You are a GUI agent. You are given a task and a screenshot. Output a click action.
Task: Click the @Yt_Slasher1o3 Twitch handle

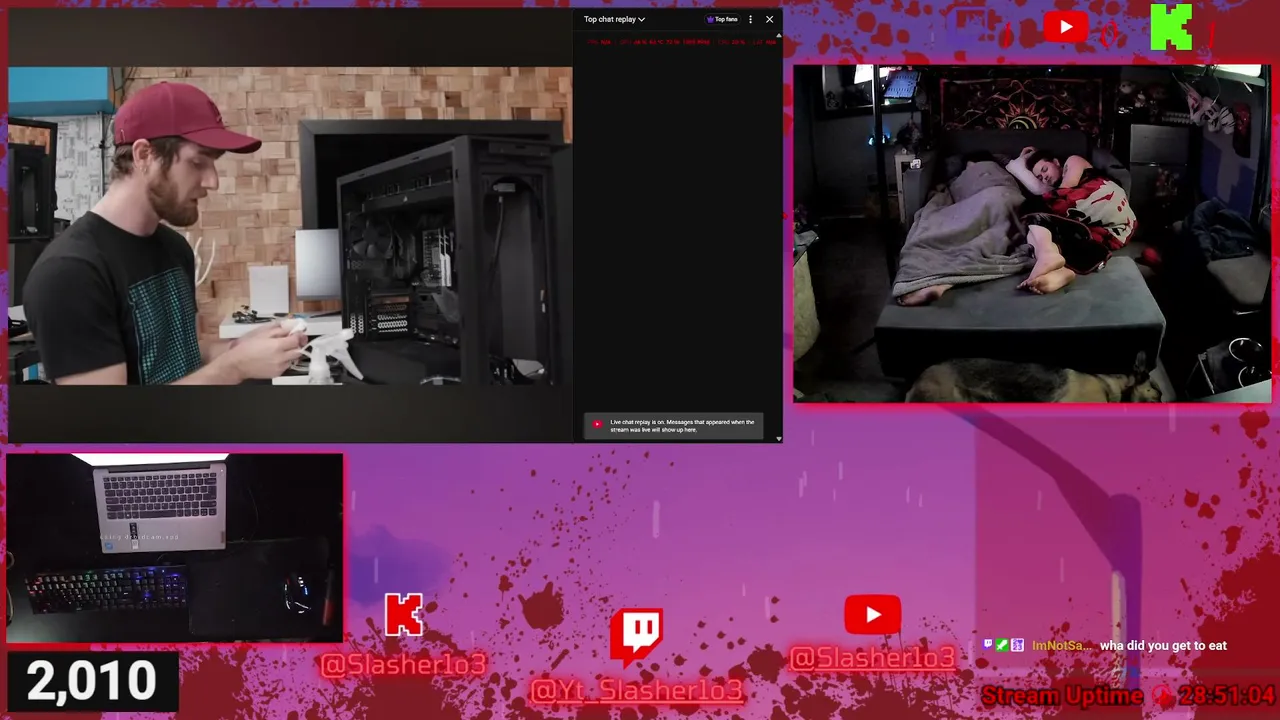638,690
